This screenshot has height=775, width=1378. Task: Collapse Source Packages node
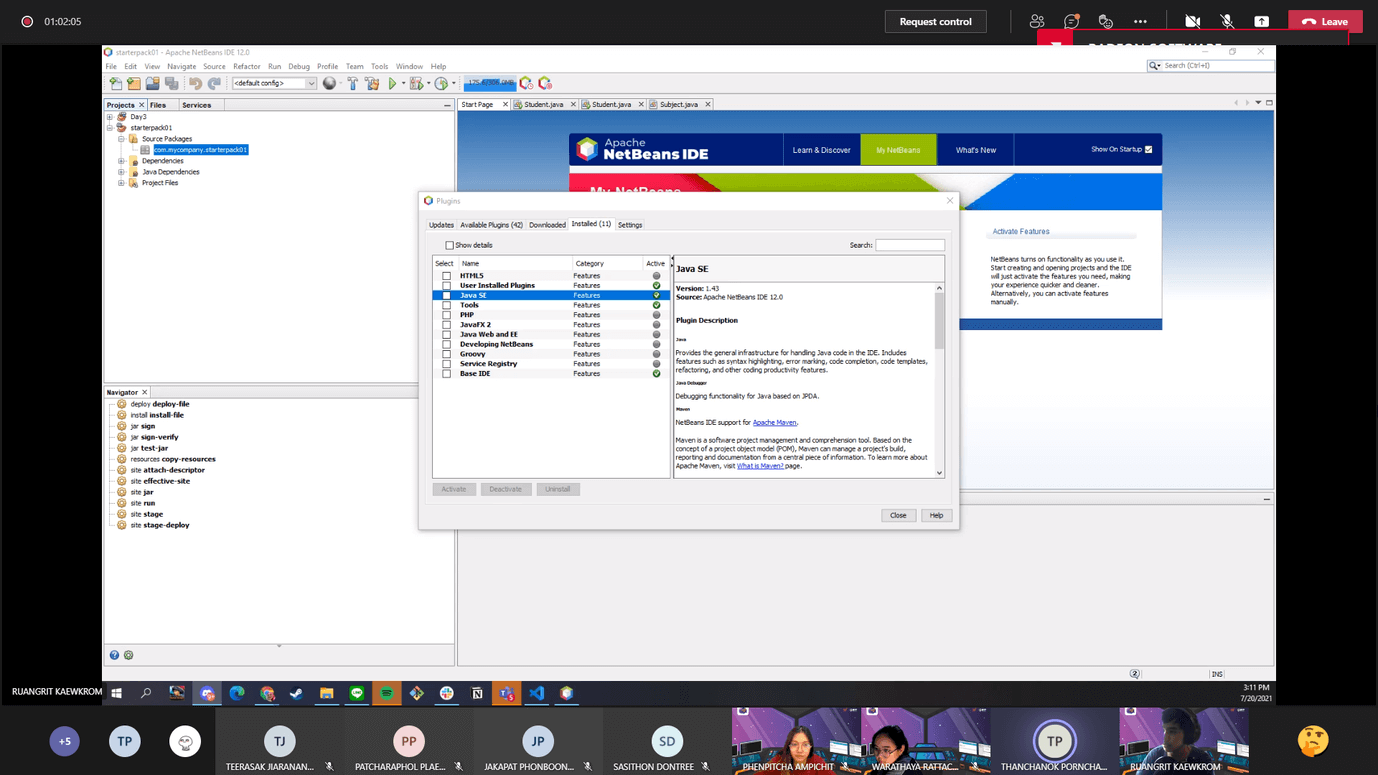pyautogui.click(x=121, y=139)
